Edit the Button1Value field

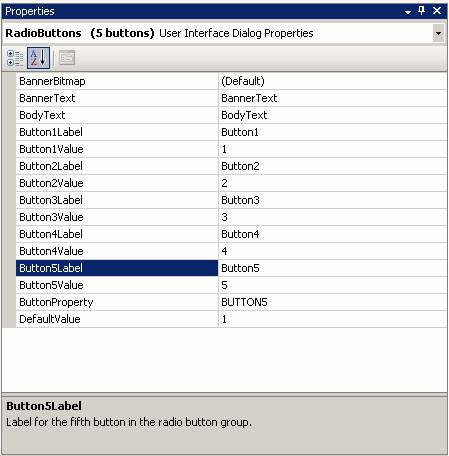(x=333, y=149)
